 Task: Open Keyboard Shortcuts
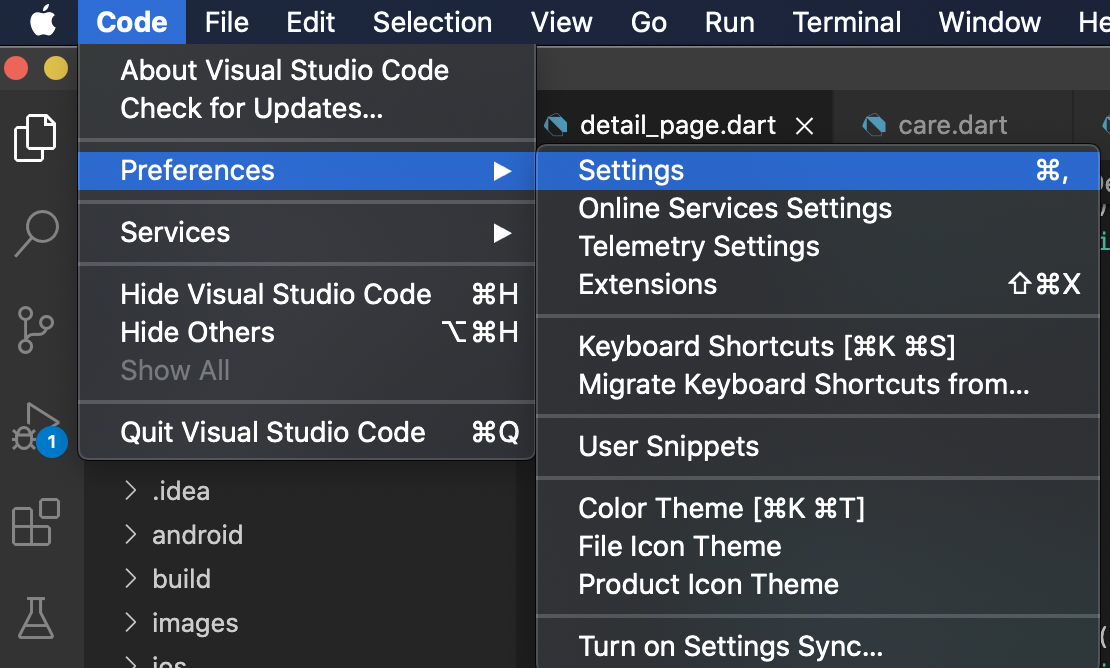tap(818, 347)
